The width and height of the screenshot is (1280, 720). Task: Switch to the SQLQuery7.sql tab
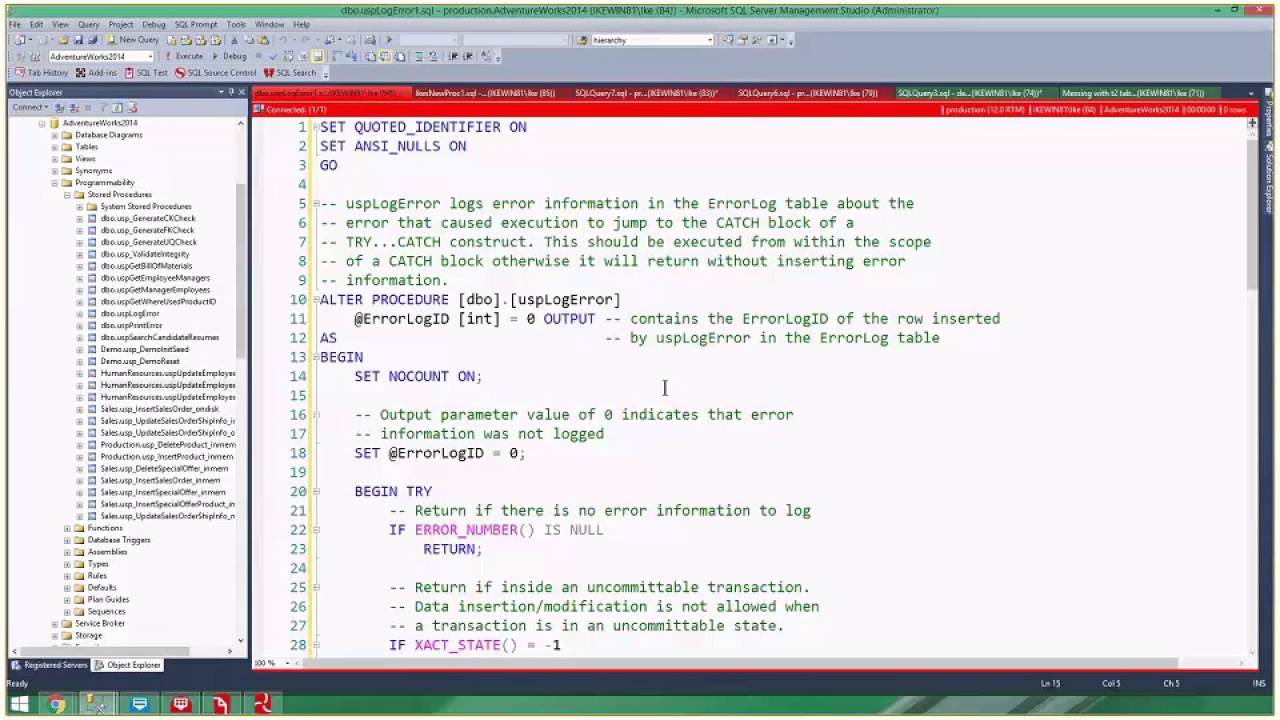coord(646,93)
